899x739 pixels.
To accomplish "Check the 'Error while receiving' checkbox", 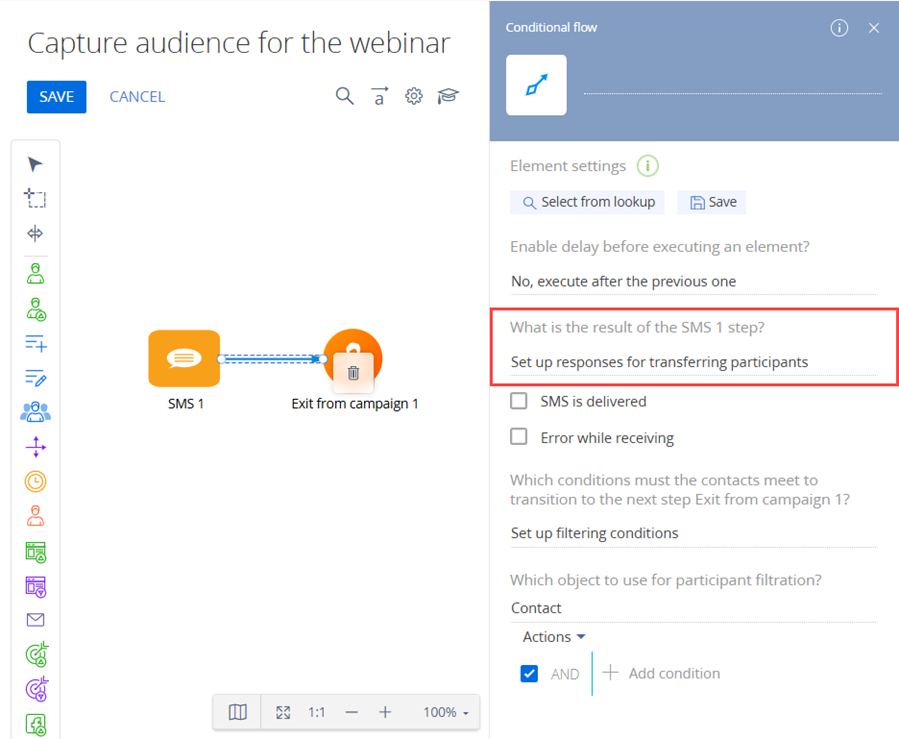I will coord(519,437).
